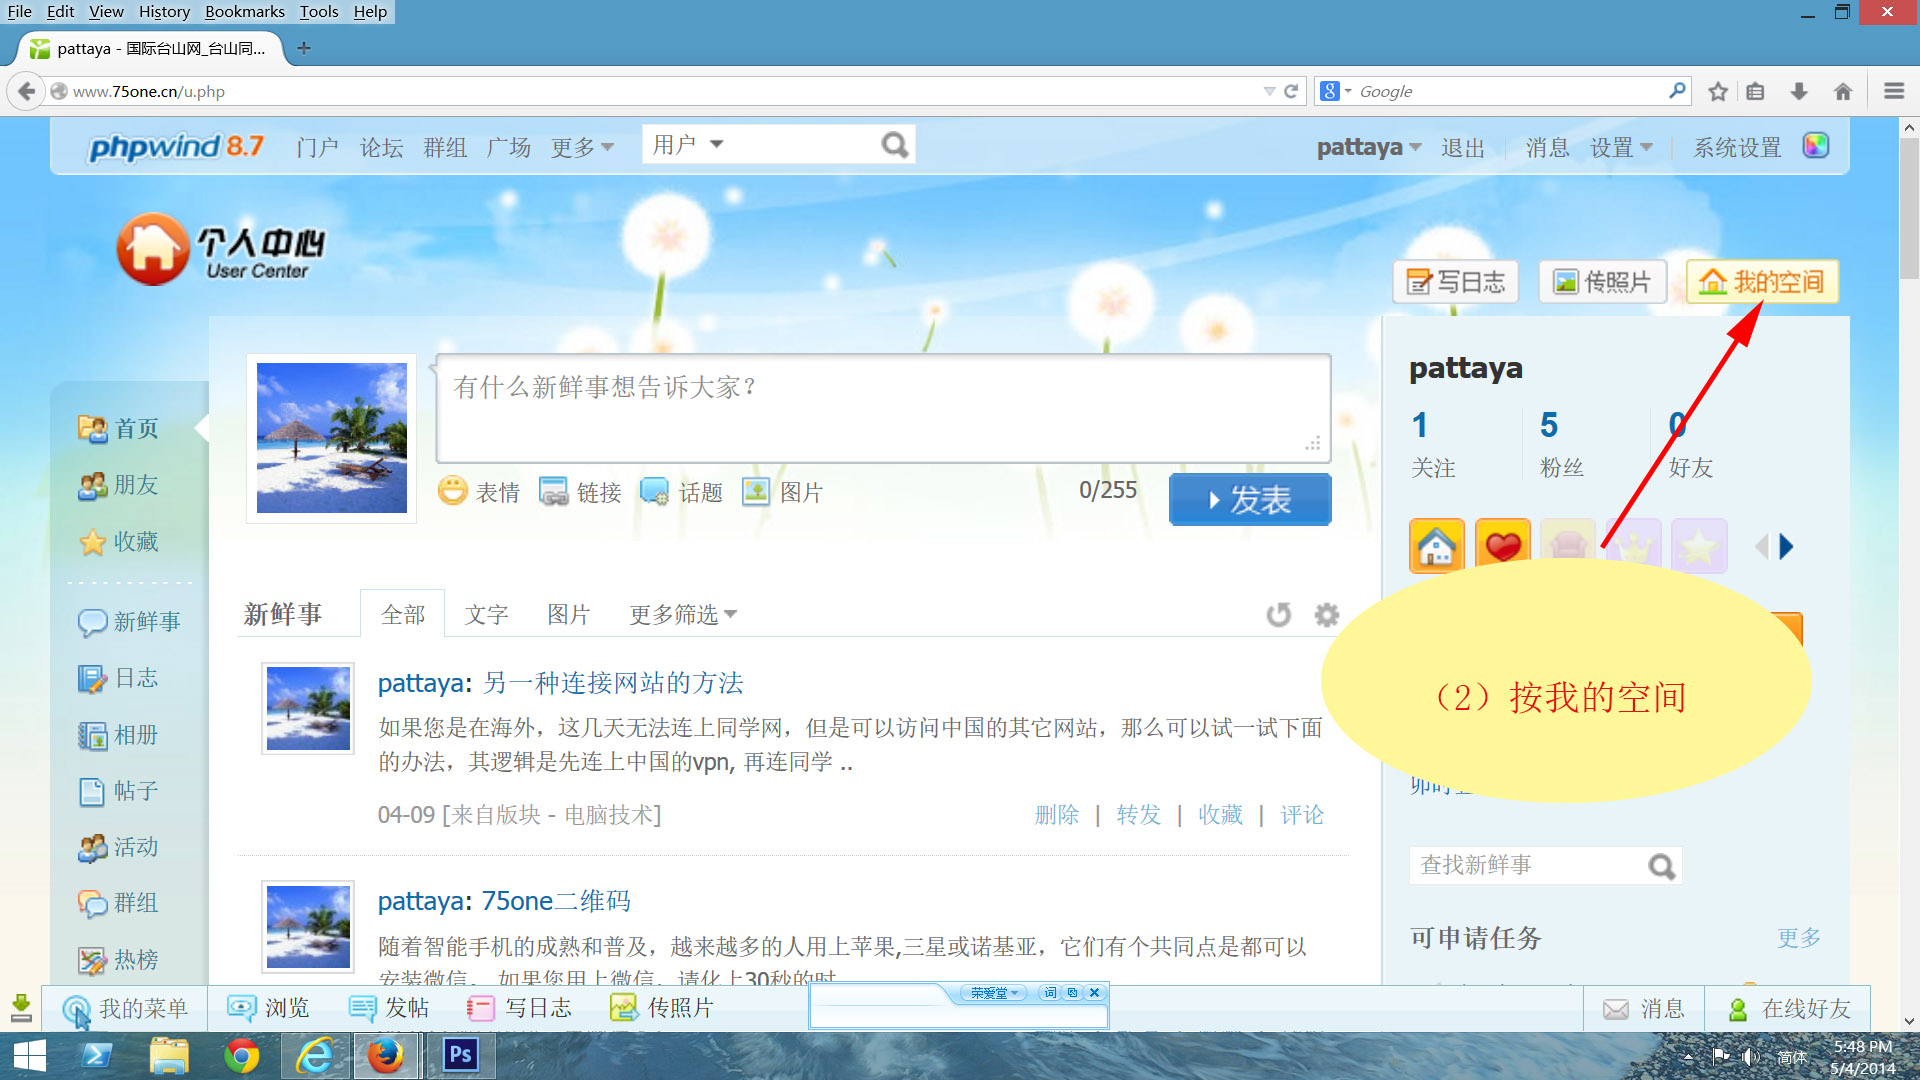
Task: Open 新鲜事 in the left sidebar
Action: [129, 622]
